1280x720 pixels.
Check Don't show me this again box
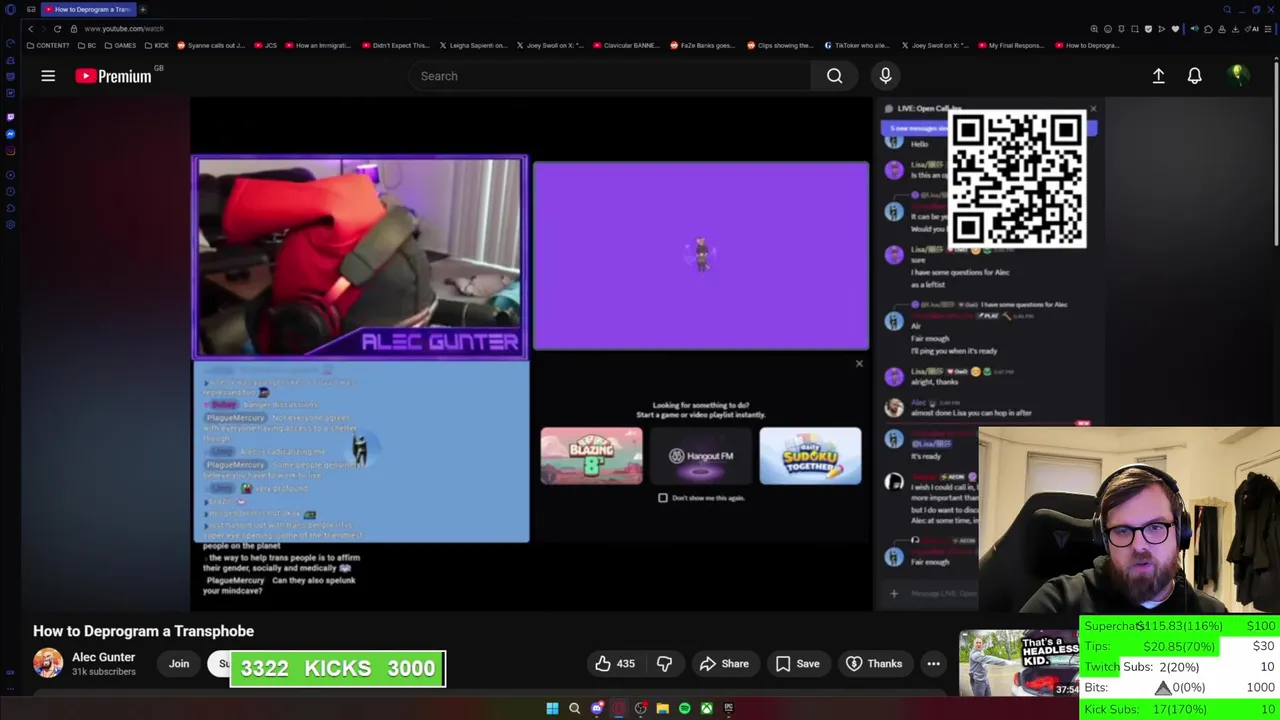(663, 498)
